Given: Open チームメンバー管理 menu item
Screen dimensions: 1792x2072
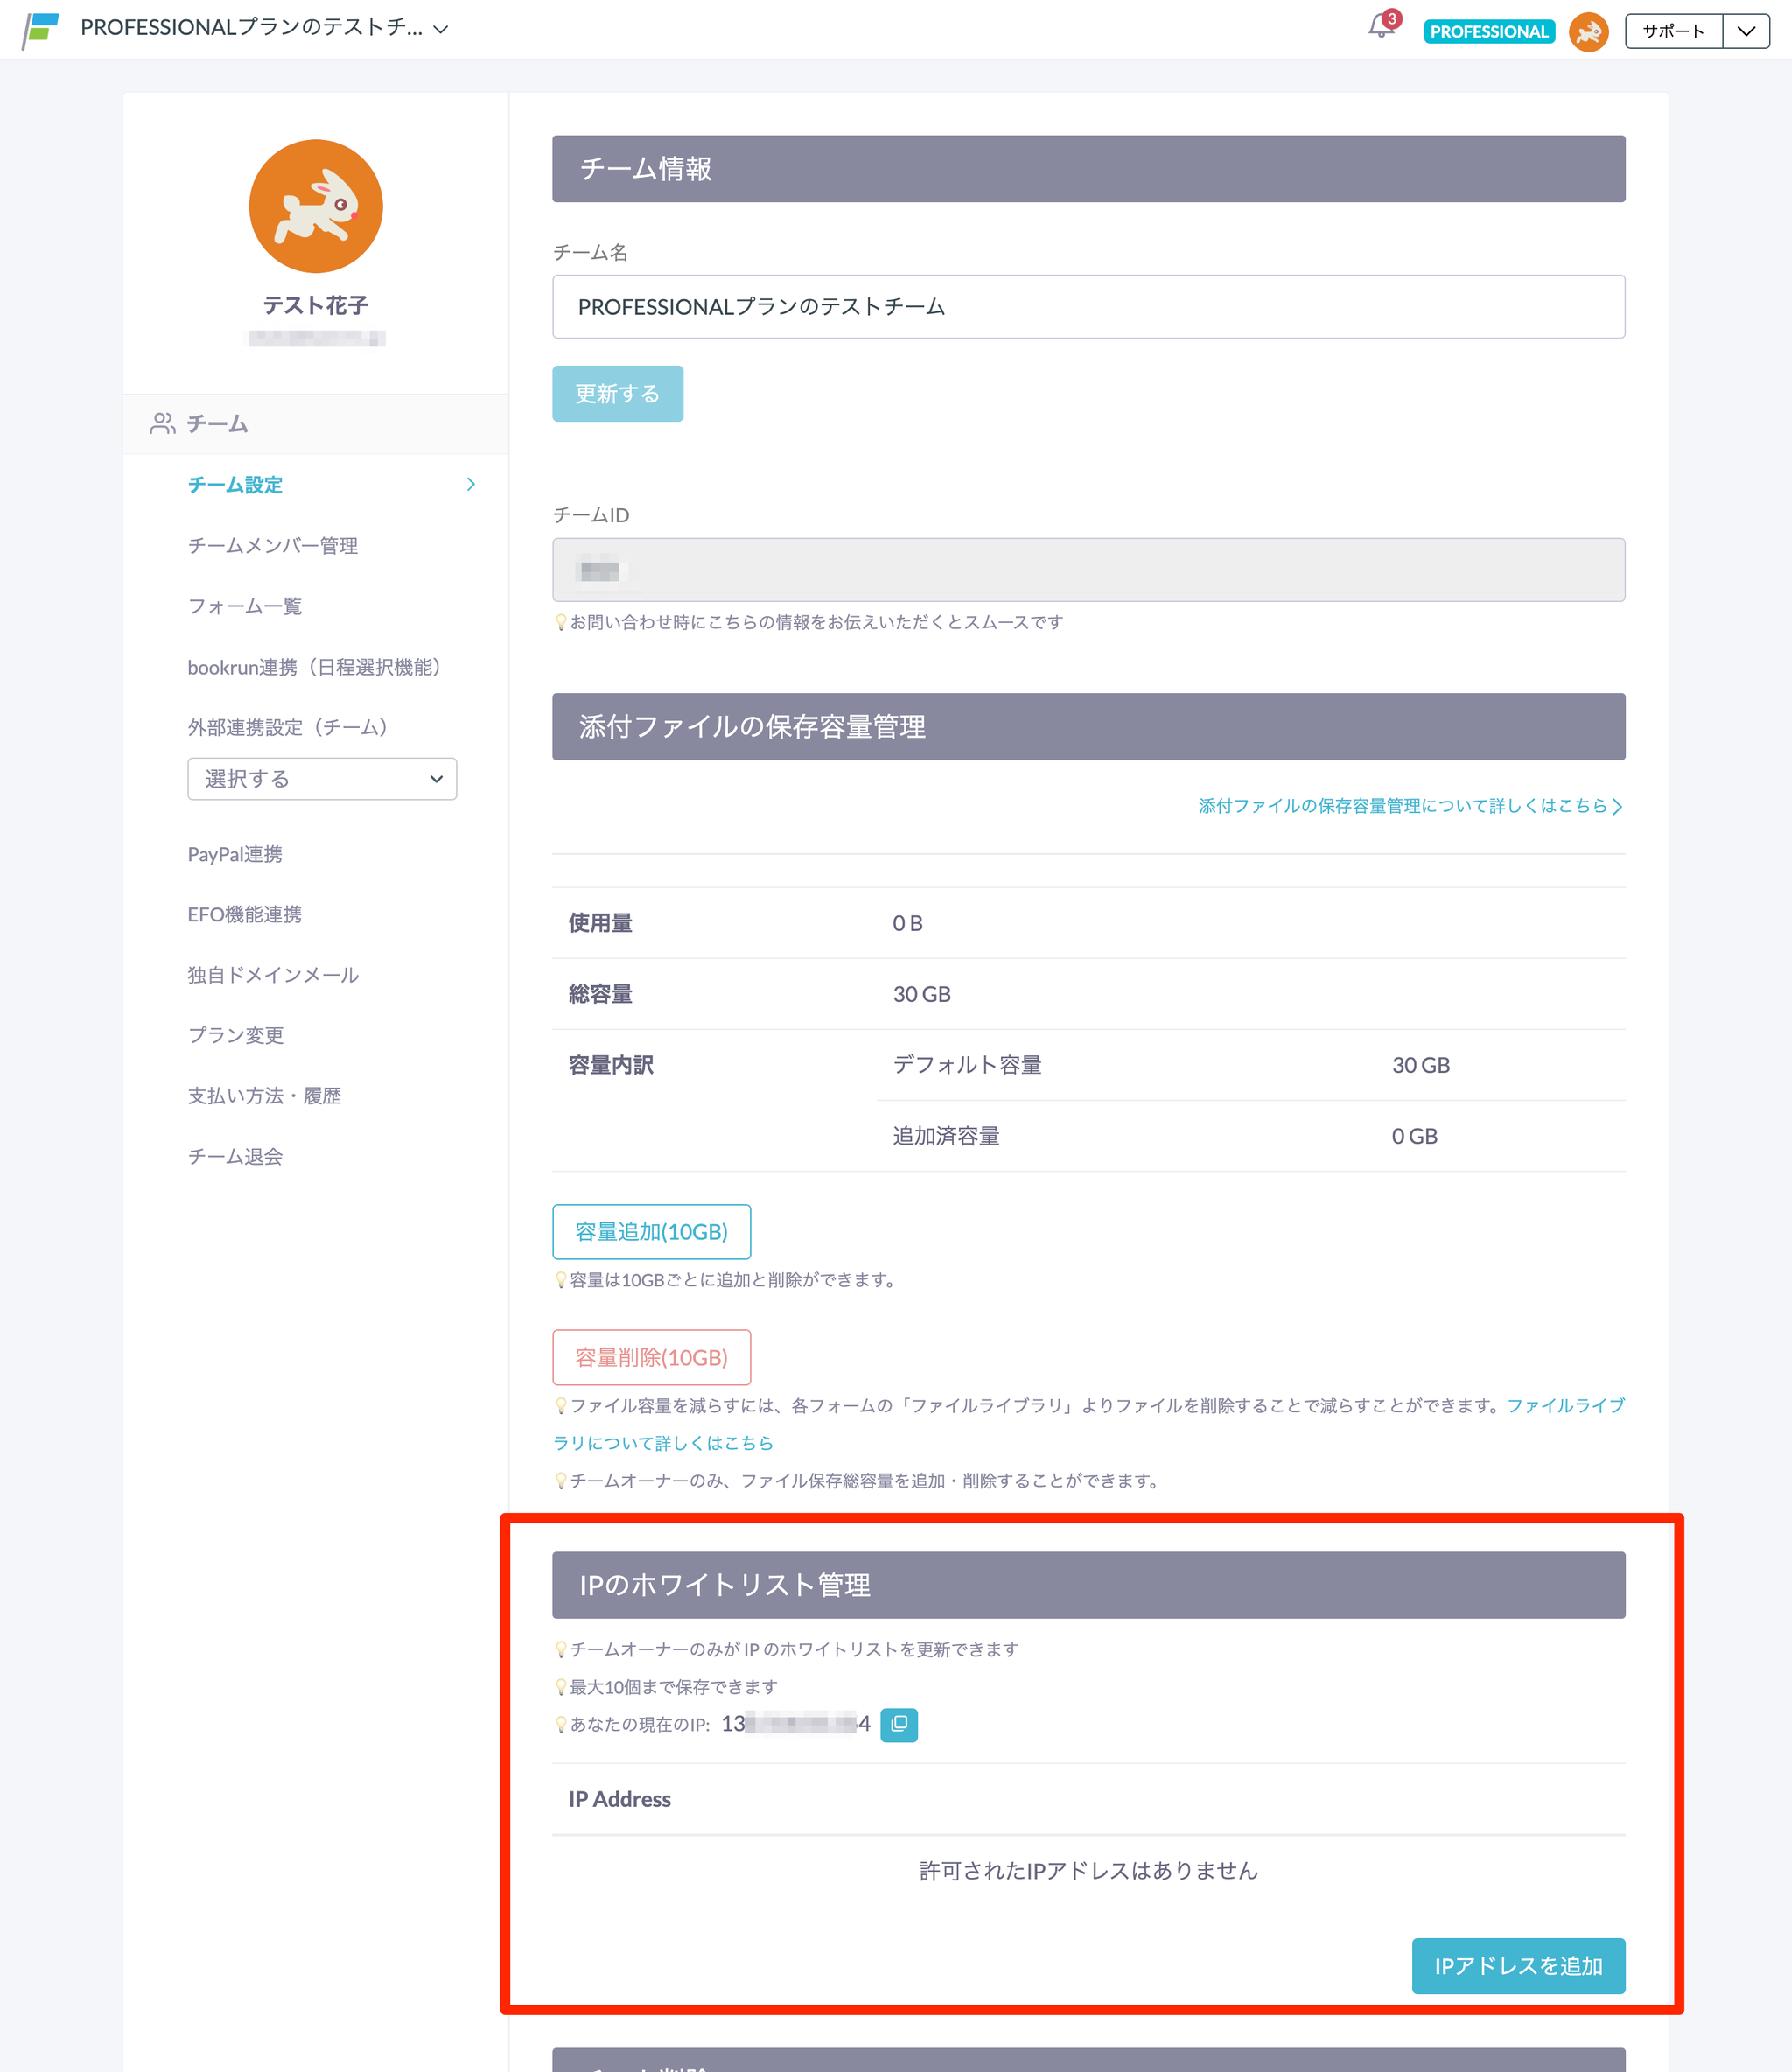Looking at the screenshot, I should (x=272, y=546).
